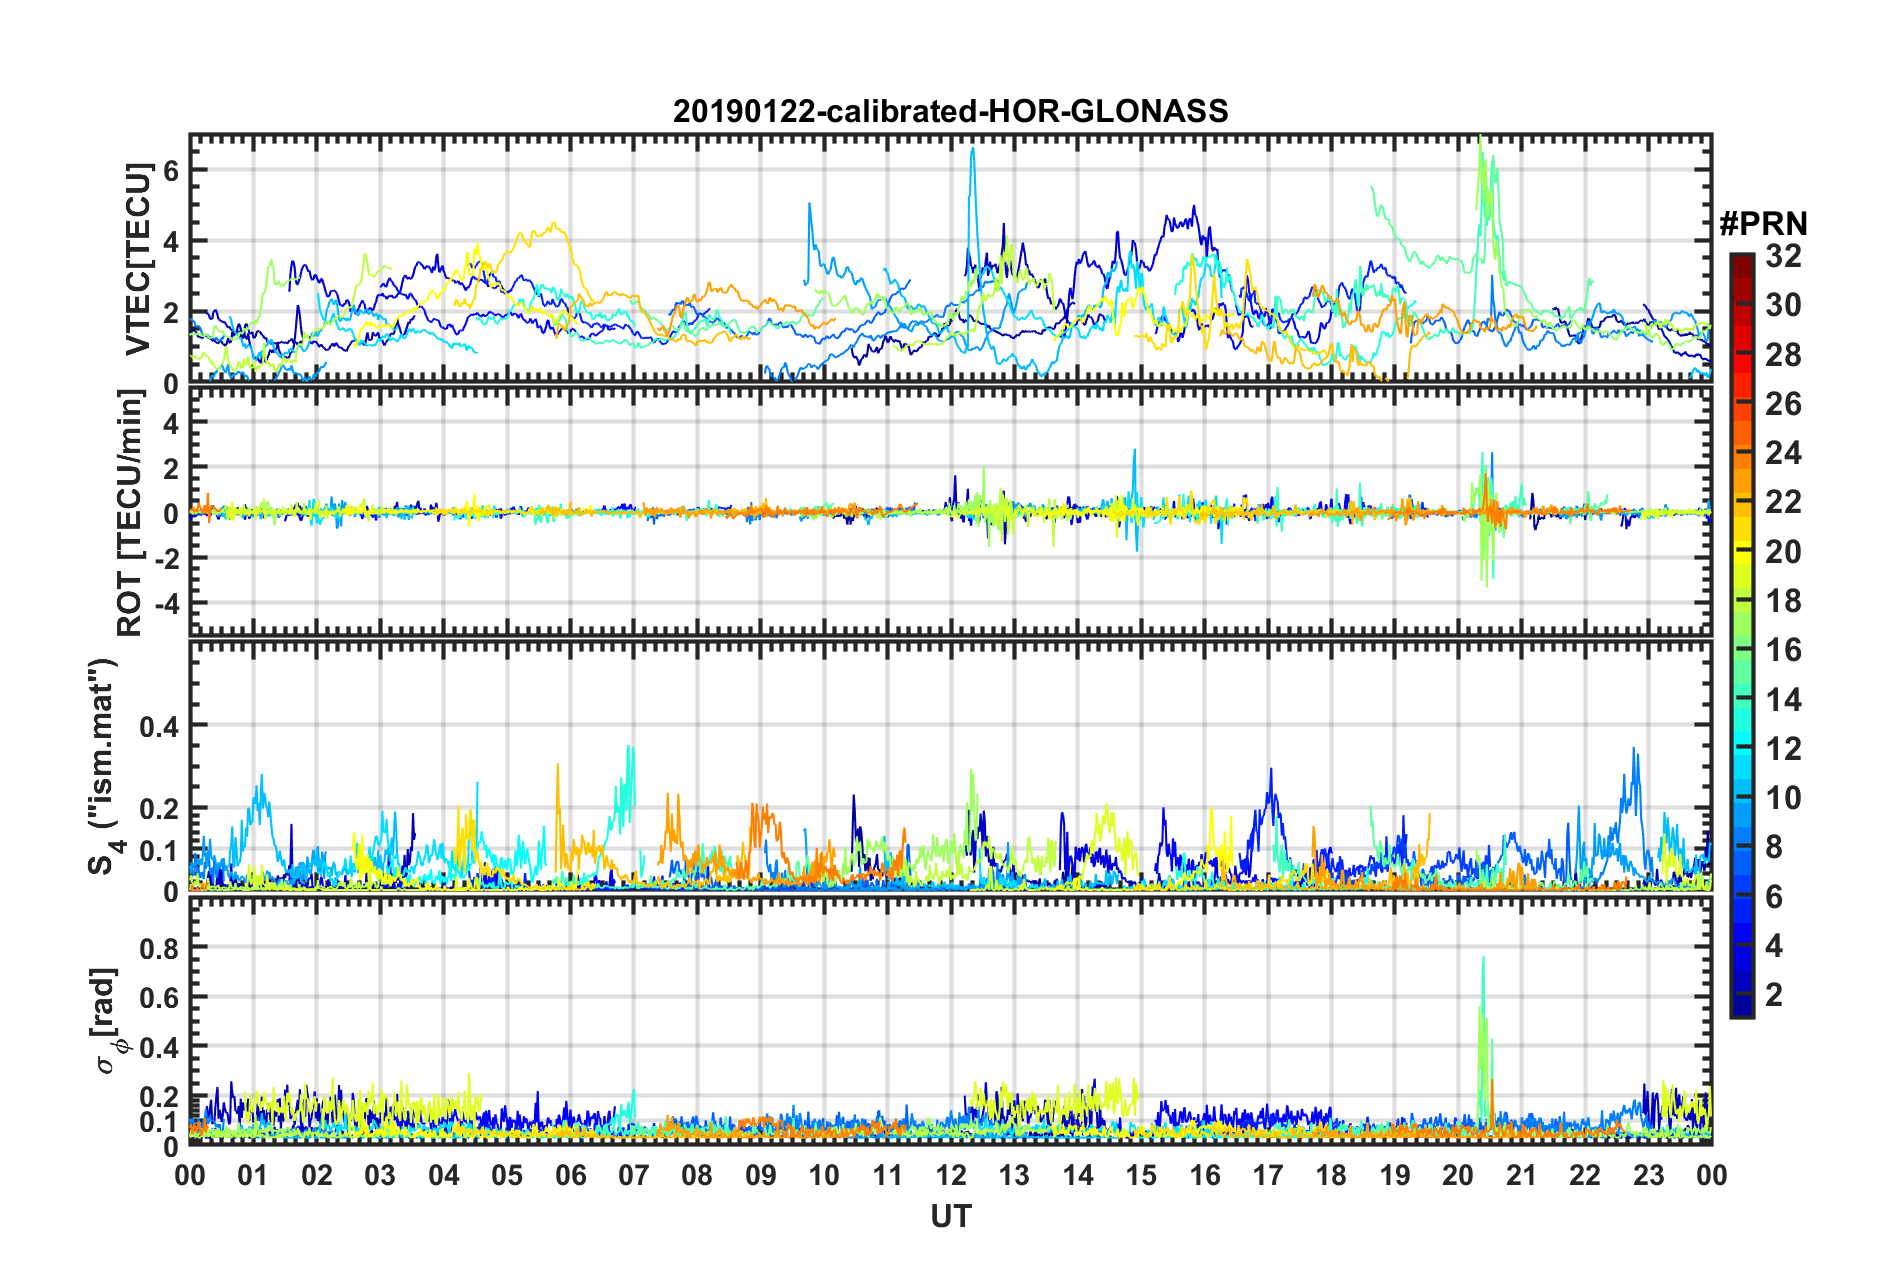The width and height of the screenshot is (1902, 1272).
Task: Click the 06 hour tick label on the UT axis
Action: click(570, 1175)
